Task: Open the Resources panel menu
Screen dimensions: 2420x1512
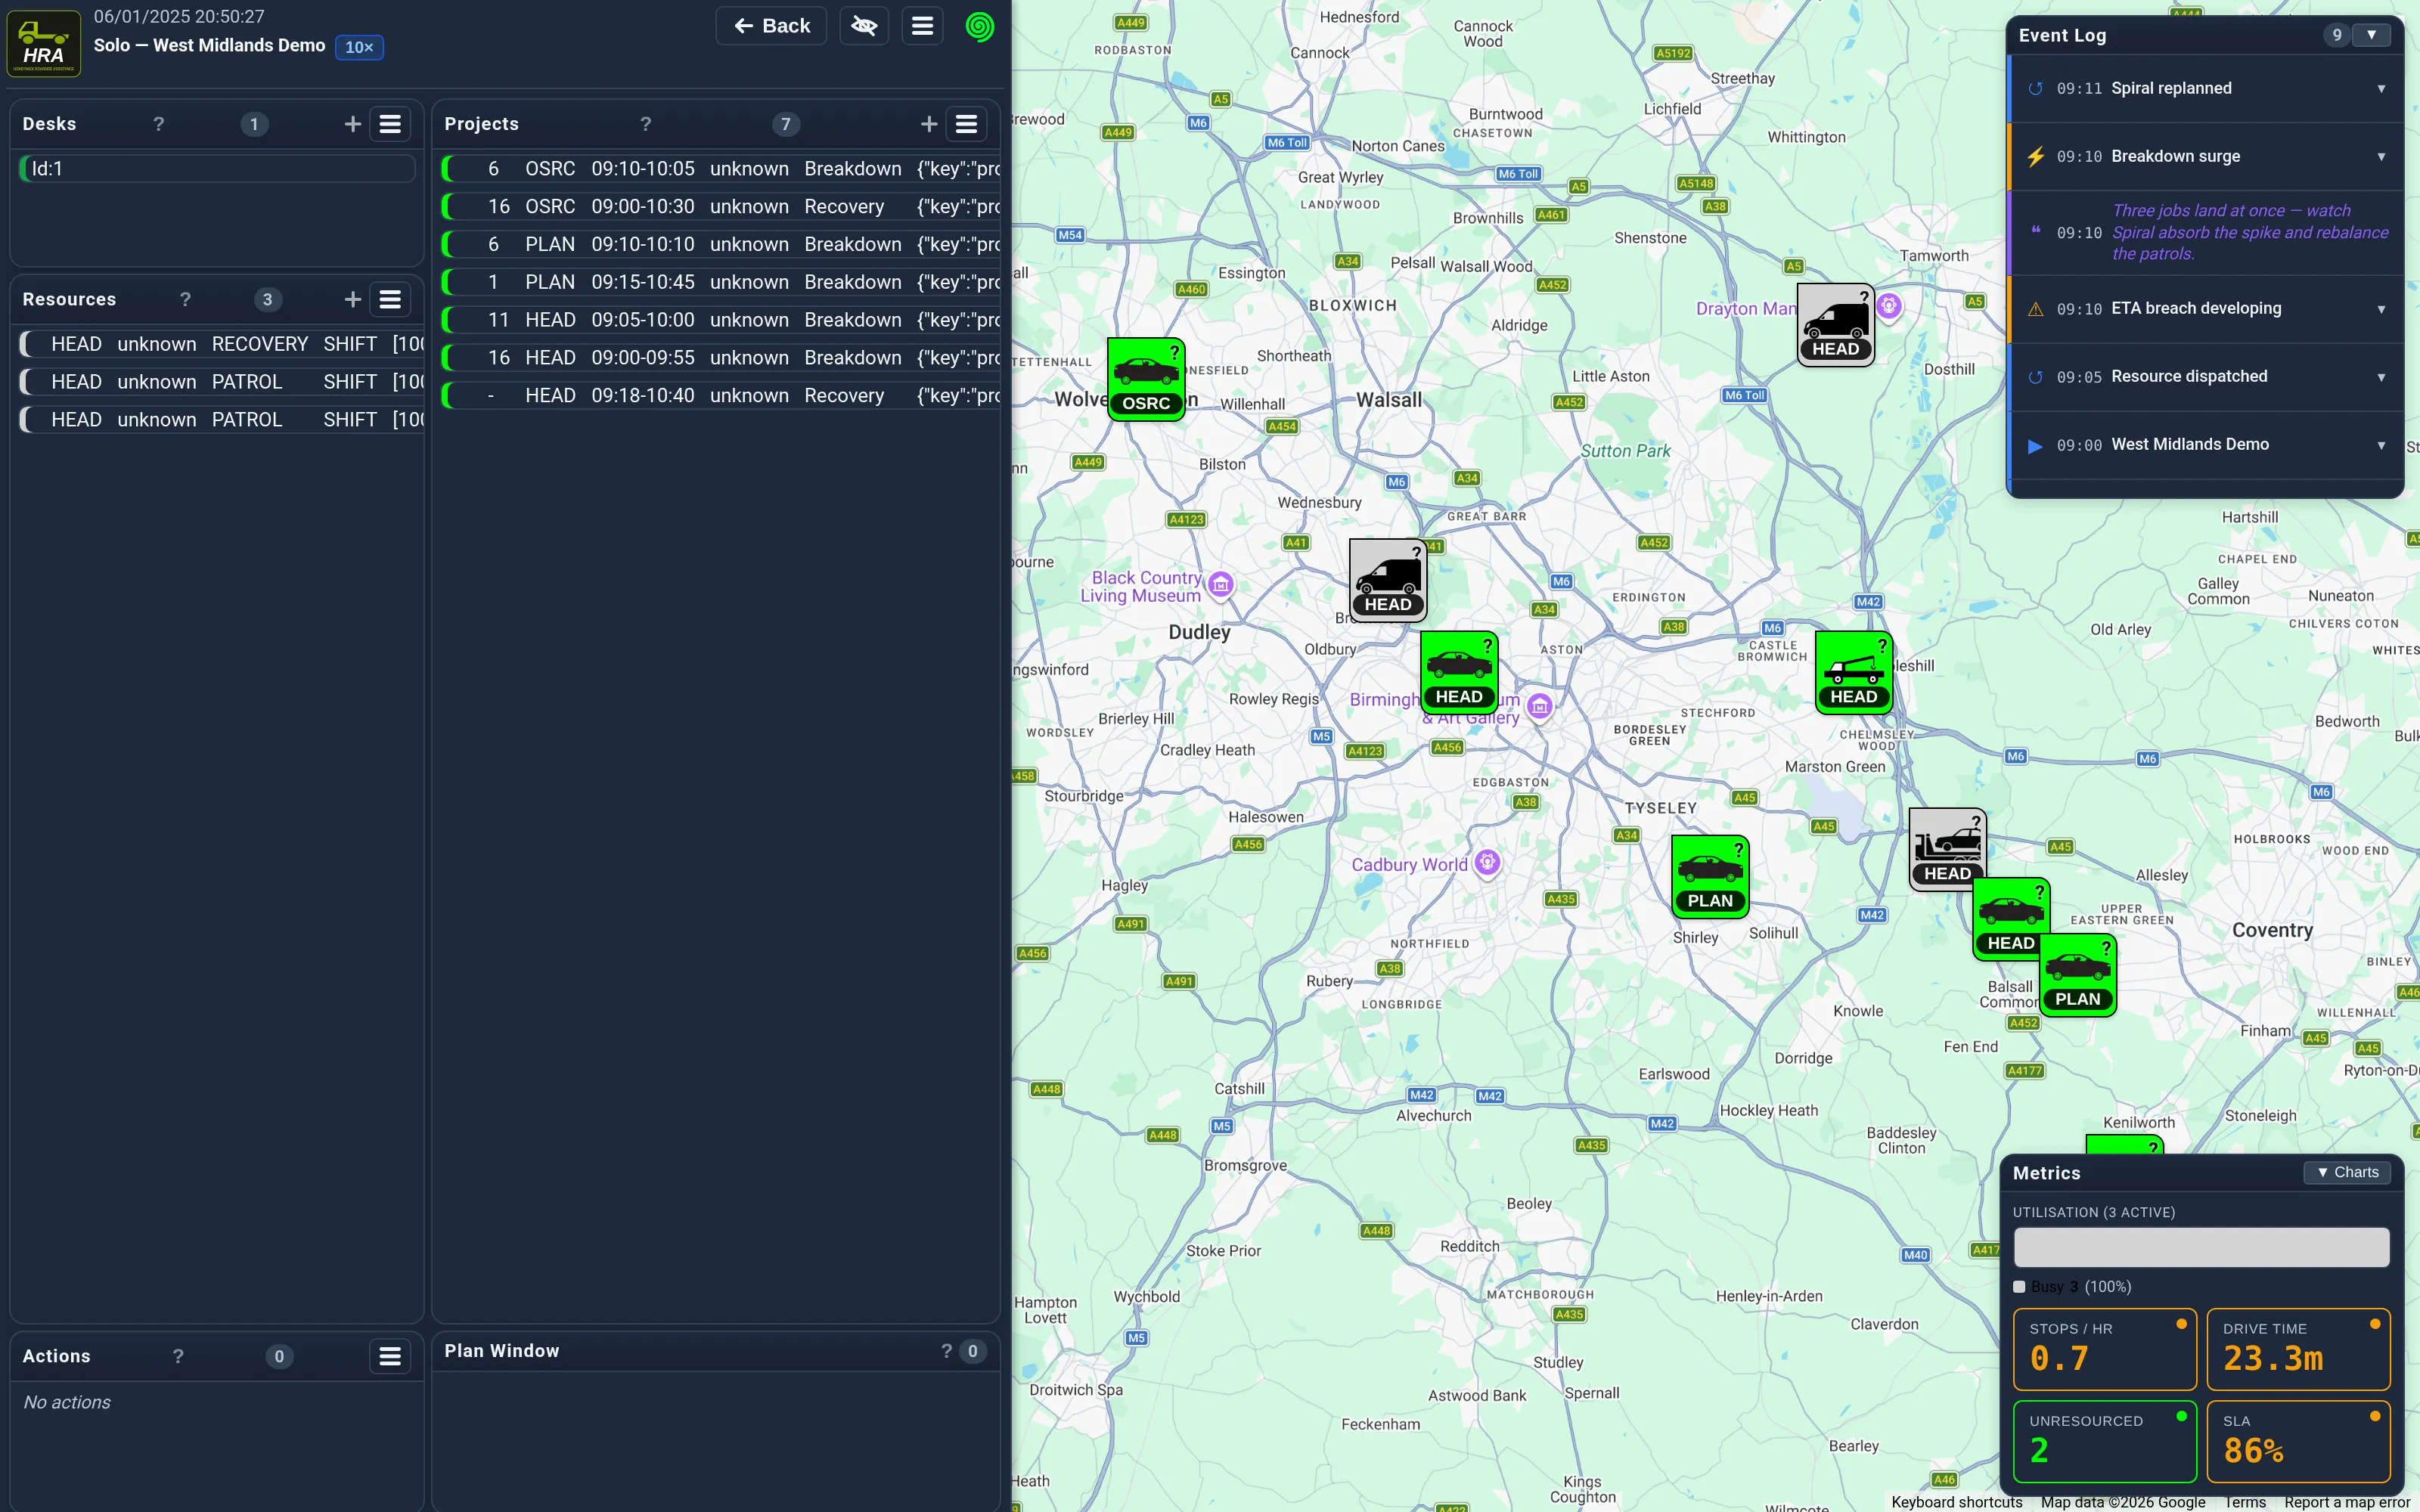Action: click(x=390, y=299)
